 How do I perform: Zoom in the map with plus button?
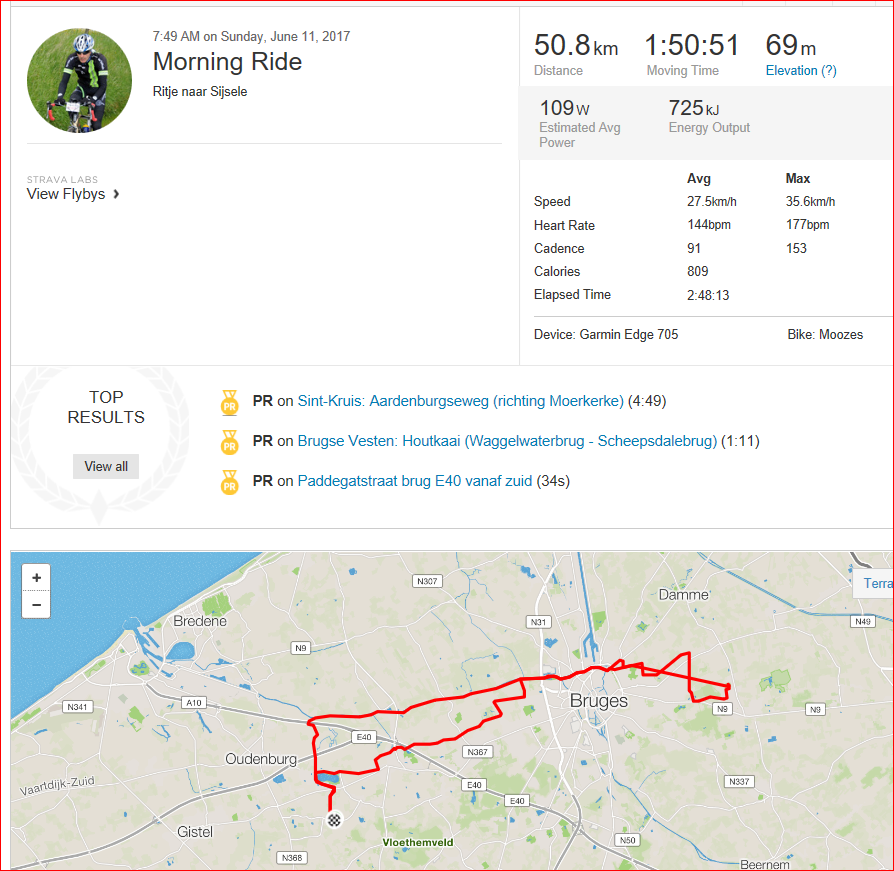(36, 577)
